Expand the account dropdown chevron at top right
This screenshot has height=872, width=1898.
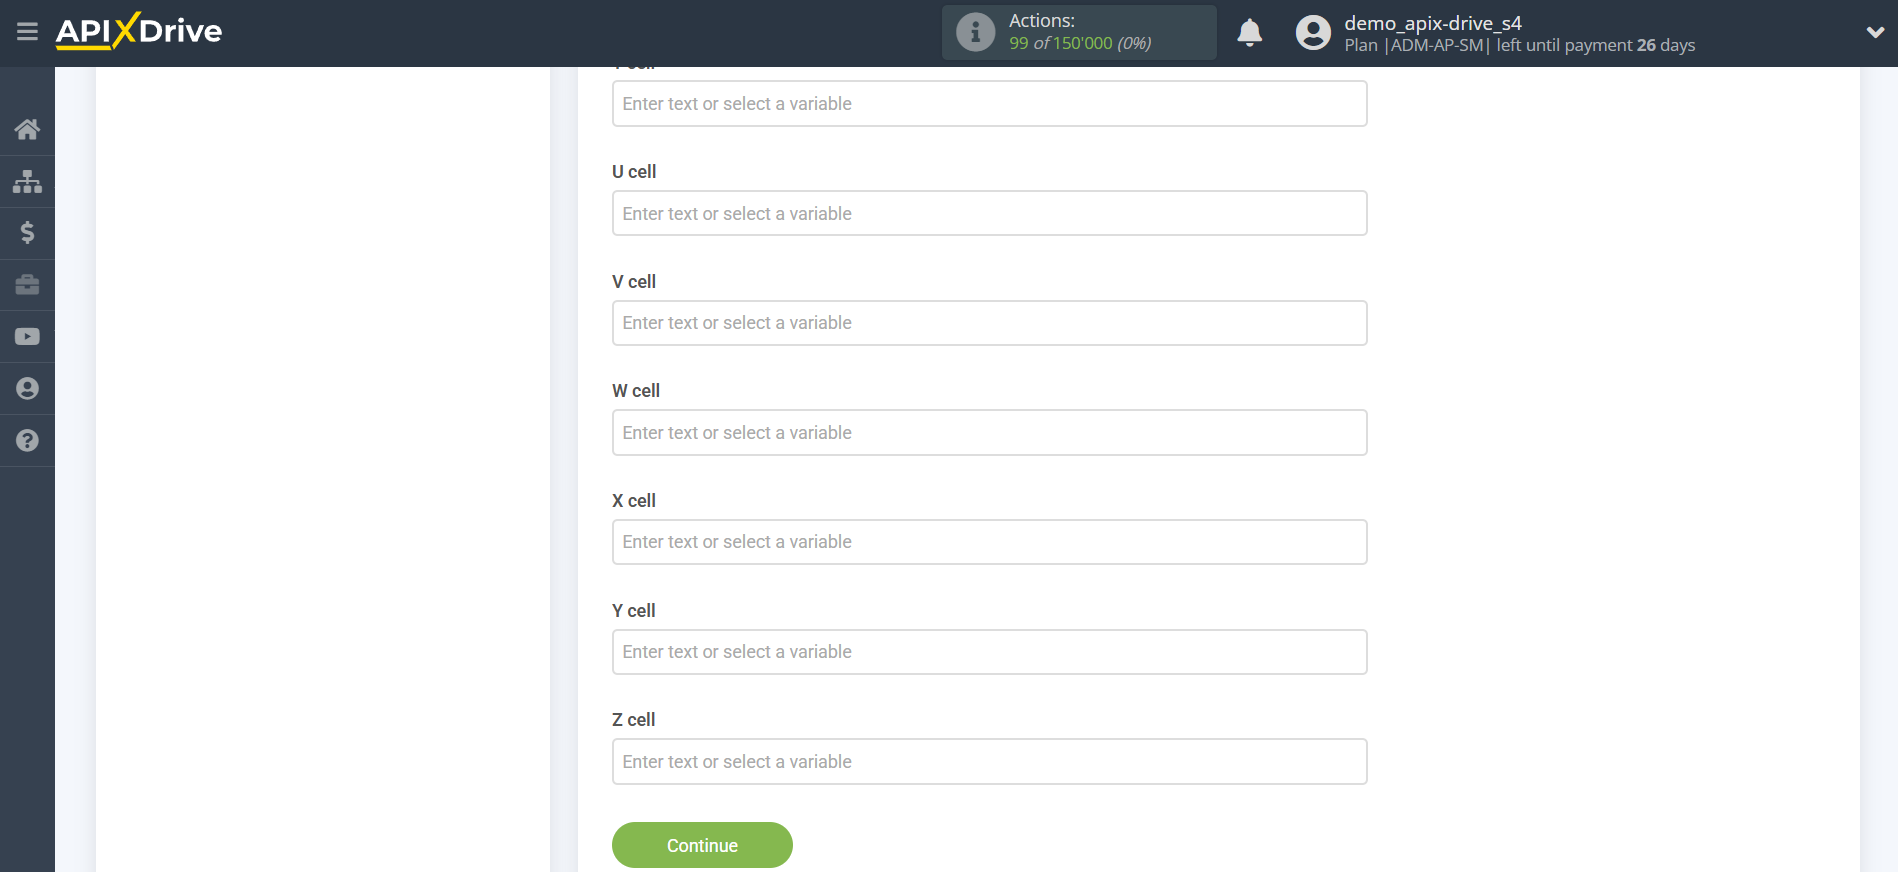[1875, 31]
